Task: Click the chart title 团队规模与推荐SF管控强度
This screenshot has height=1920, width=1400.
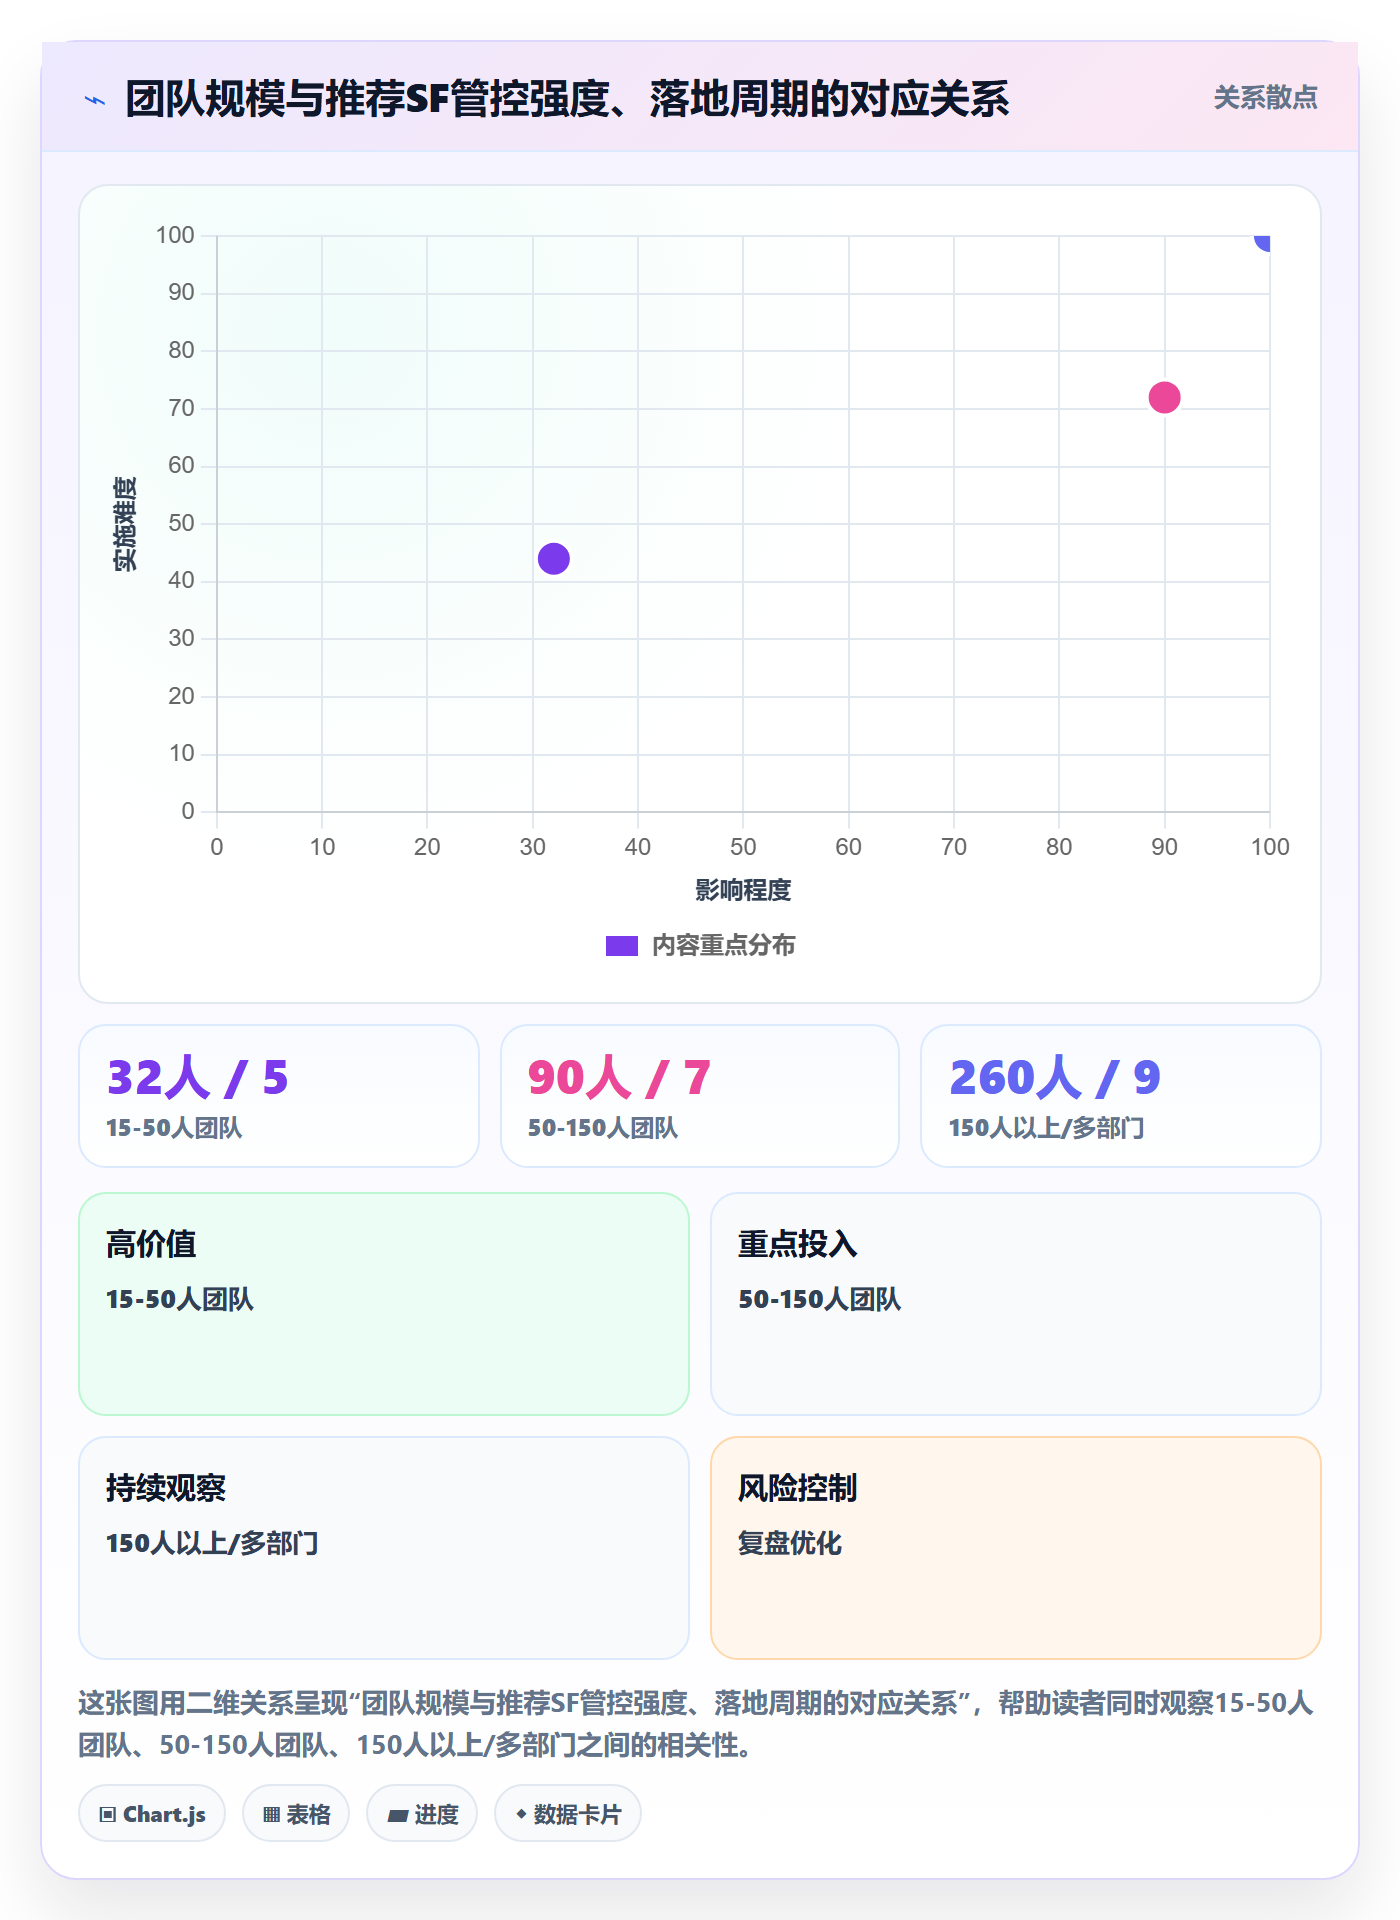Action: (568, 99)
